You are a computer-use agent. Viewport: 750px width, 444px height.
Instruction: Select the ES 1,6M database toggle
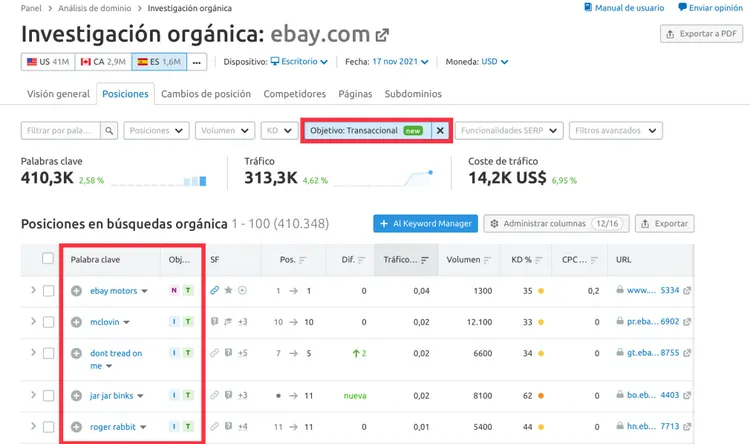point(159,62)
